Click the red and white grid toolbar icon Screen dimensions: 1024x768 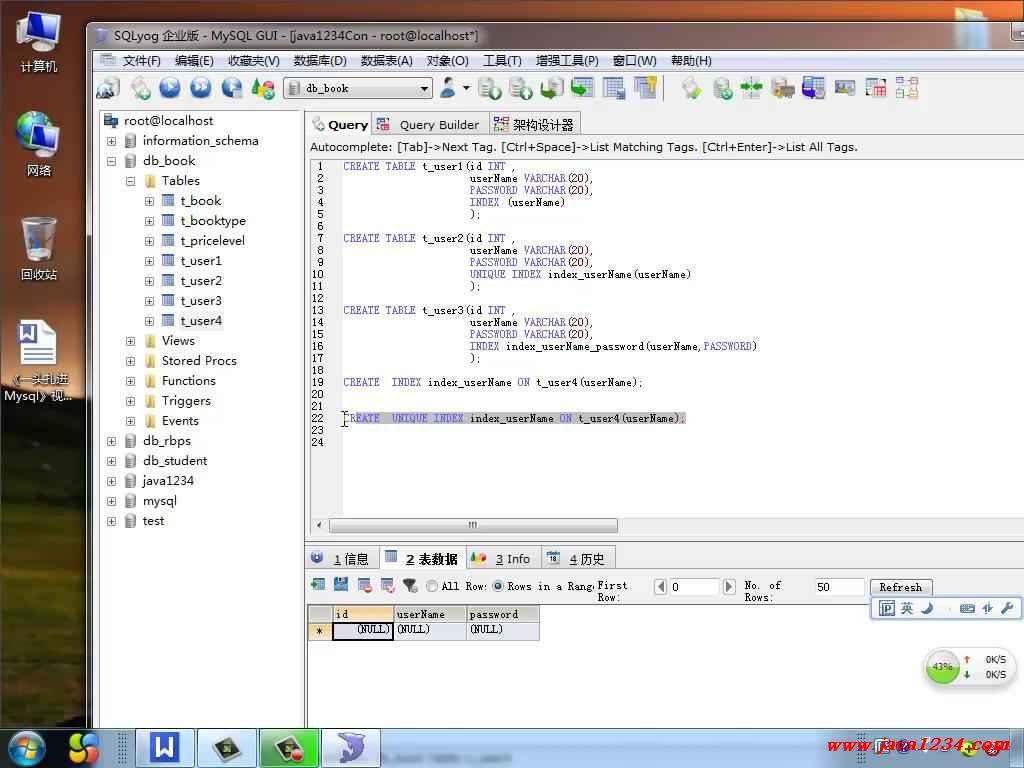click(x=876, y=88)
